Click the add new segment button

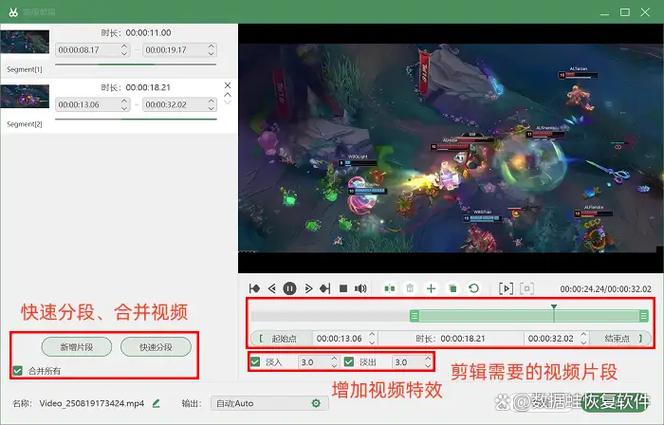click(77, 347)
